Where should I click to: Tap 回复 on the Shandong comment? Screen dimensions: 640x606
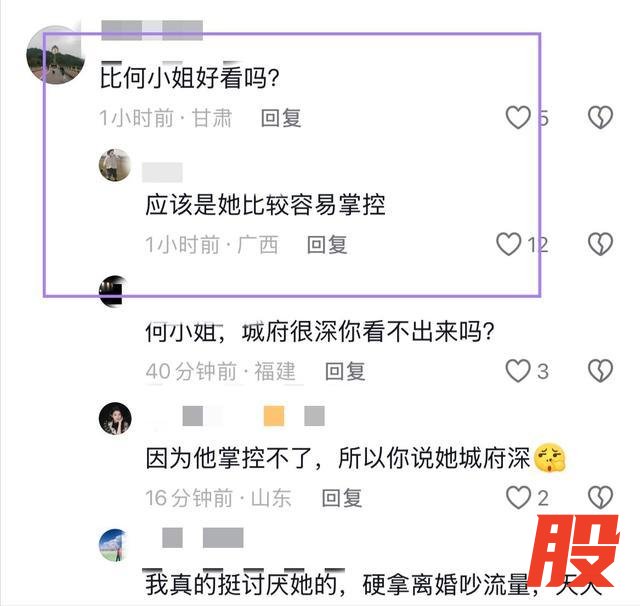(x=342, y=498)
